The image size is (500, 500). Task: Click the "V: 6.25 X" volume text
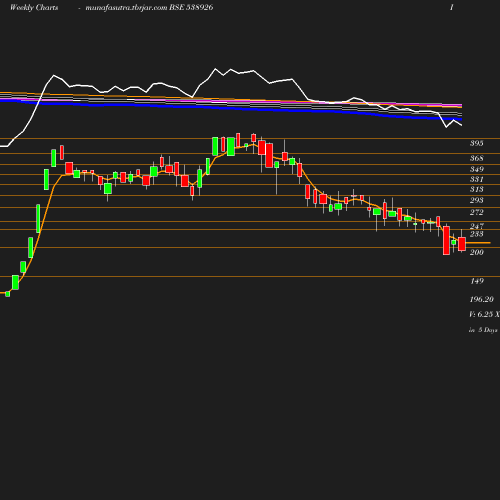[484, 314]
